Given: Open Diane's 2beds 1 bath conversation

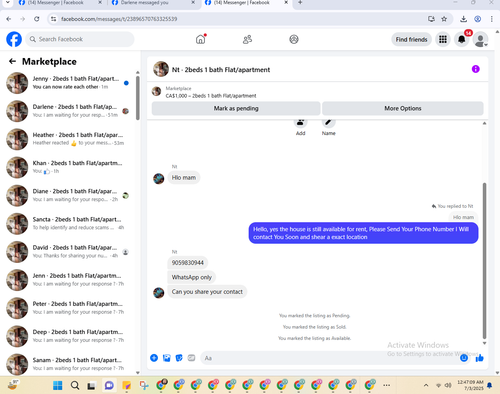Looking at the screenshot, I should pos(68,195).
